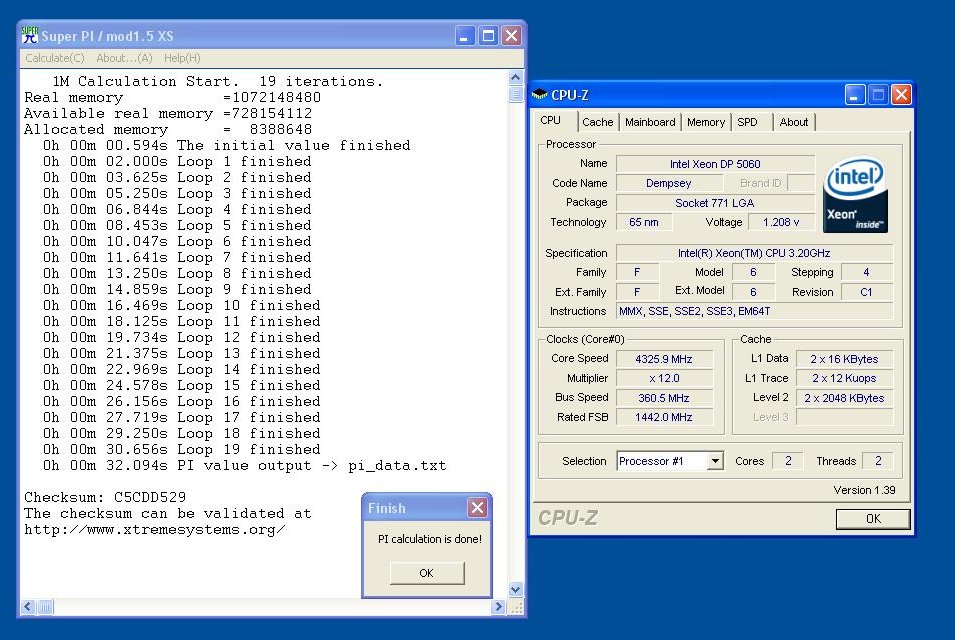
Task: Click the Level 2 value '2 x 2048 KBytes'
Action: [844, 398]
